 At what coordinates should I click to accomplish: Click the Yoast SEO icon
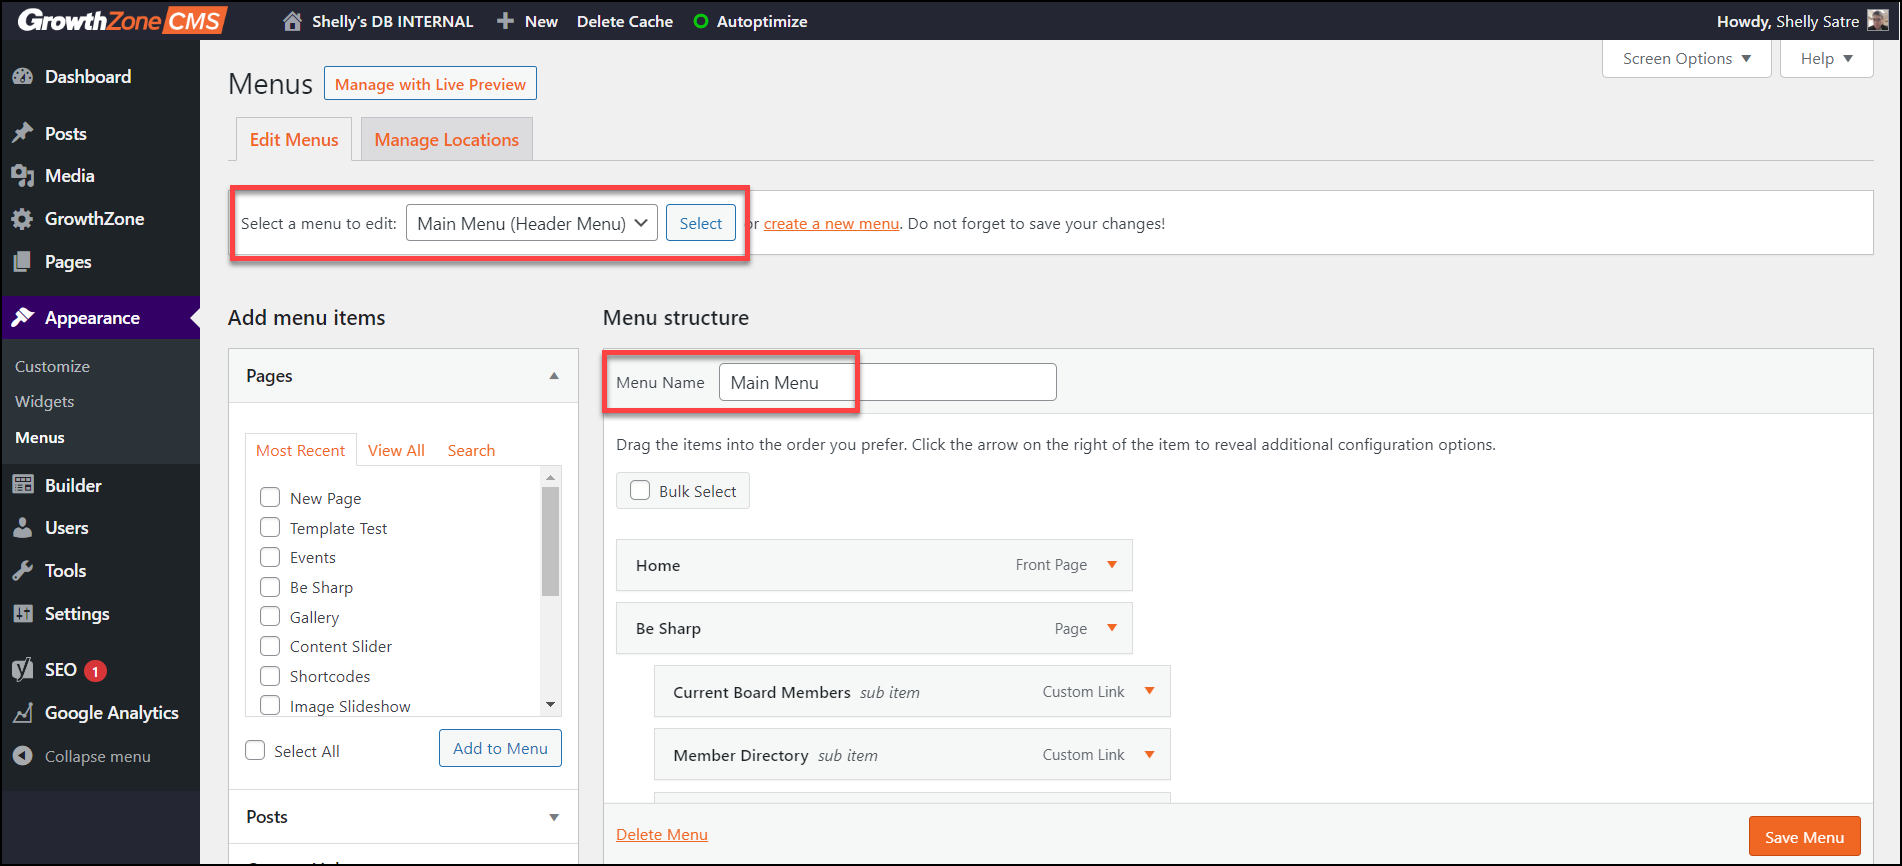(23, 670)
